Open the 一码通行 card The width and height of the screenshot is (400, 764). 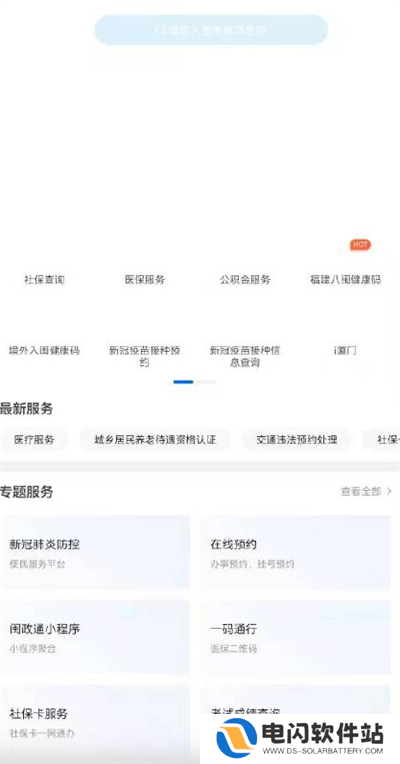point(296,637)
